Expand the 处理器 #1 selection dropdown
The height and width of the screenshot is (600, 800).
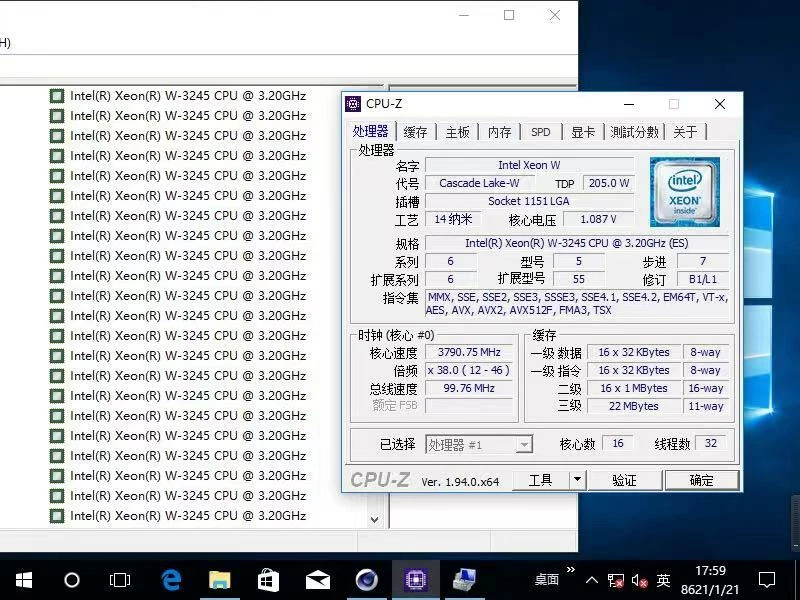pos(524,445)
